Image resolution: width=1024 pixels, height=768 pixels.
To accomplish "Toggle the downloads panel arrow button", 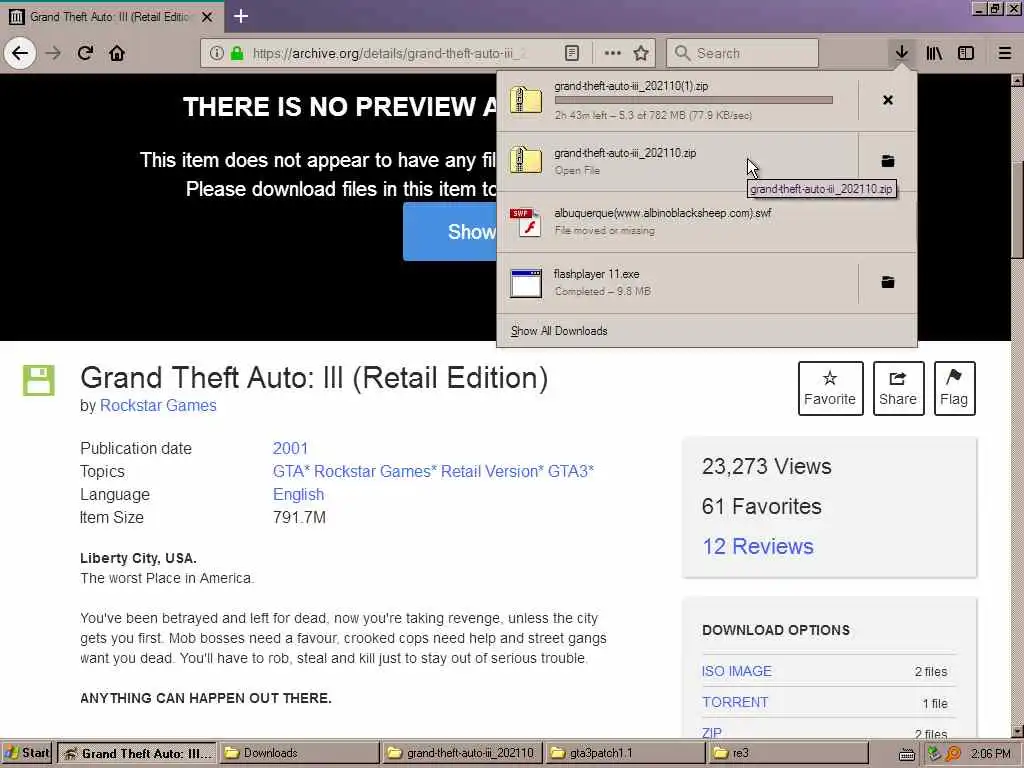I will [x=902, y=53].
